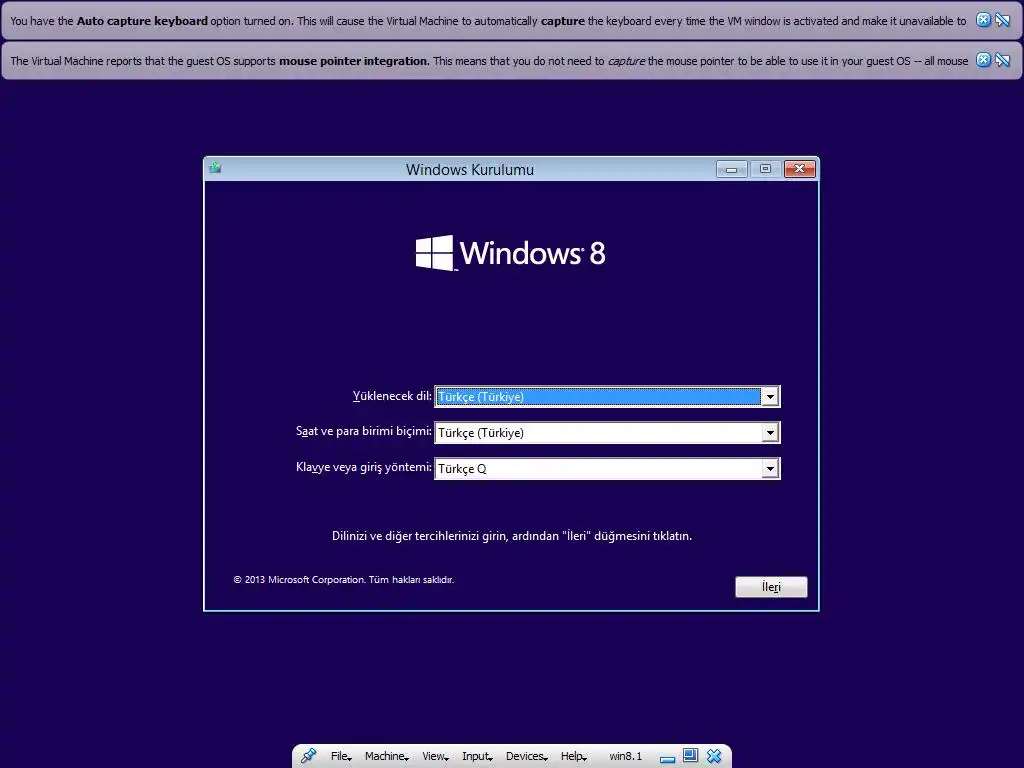Open the View menu in VM toolbar
This screenshot has width=1024, height=768.
click(x=435, y=756)
